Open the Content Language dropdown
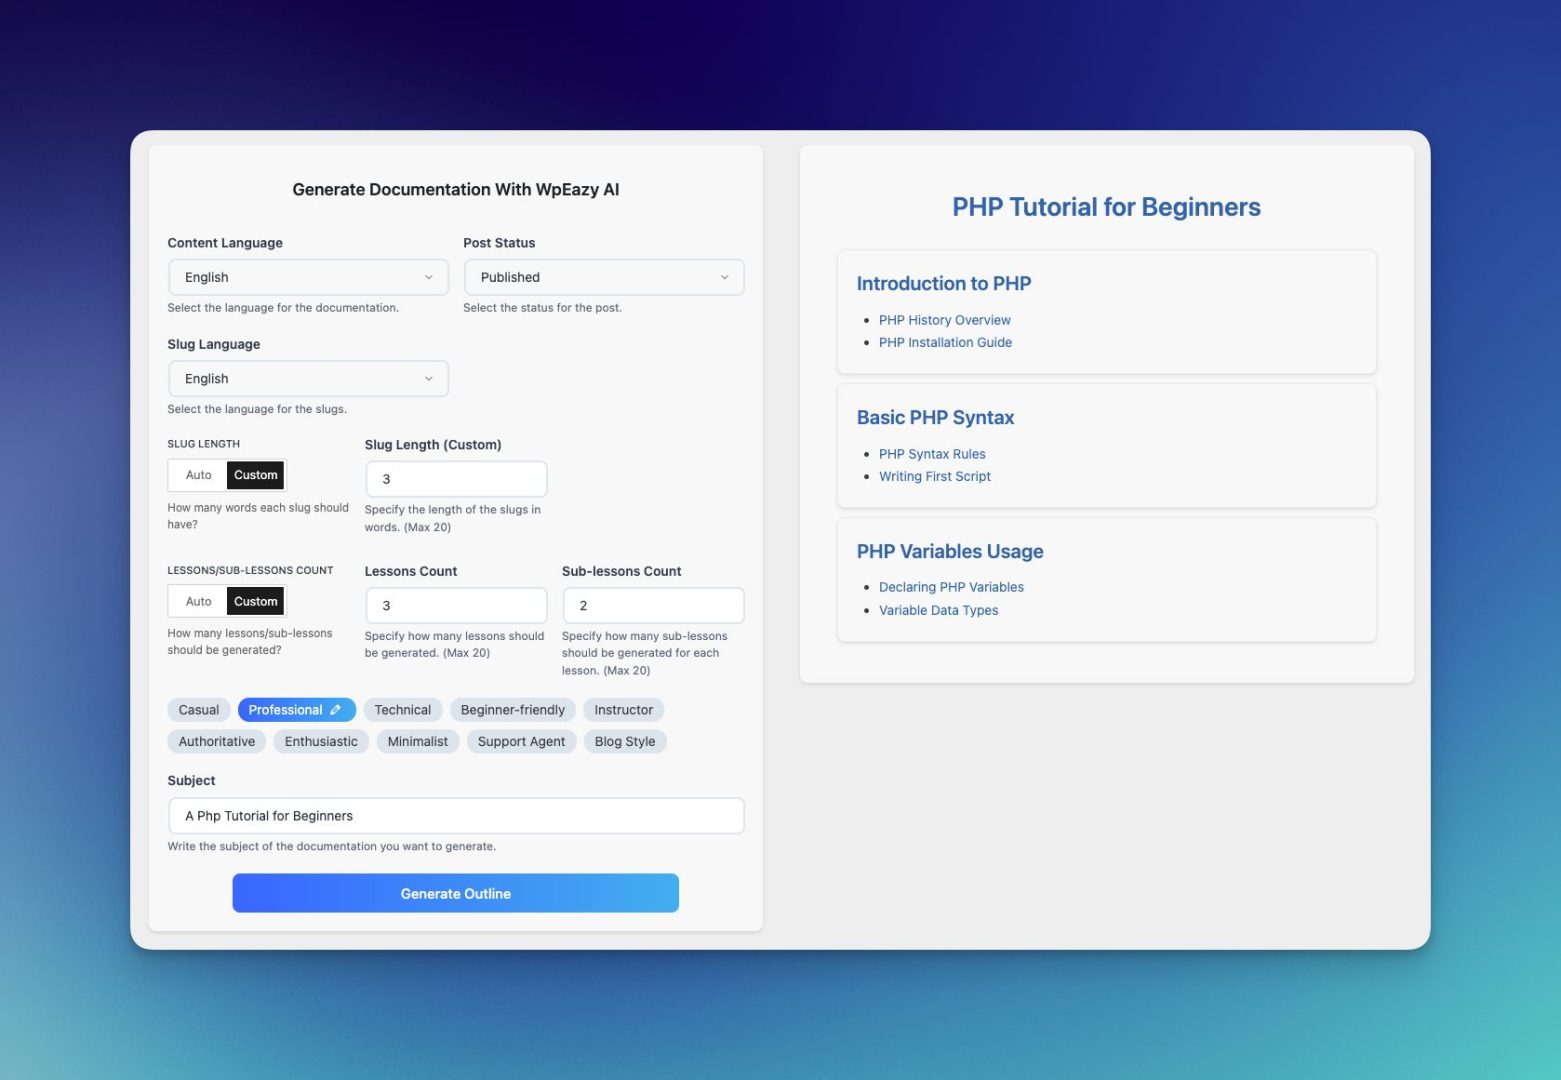1561x1080 pixels. (308, 277)
